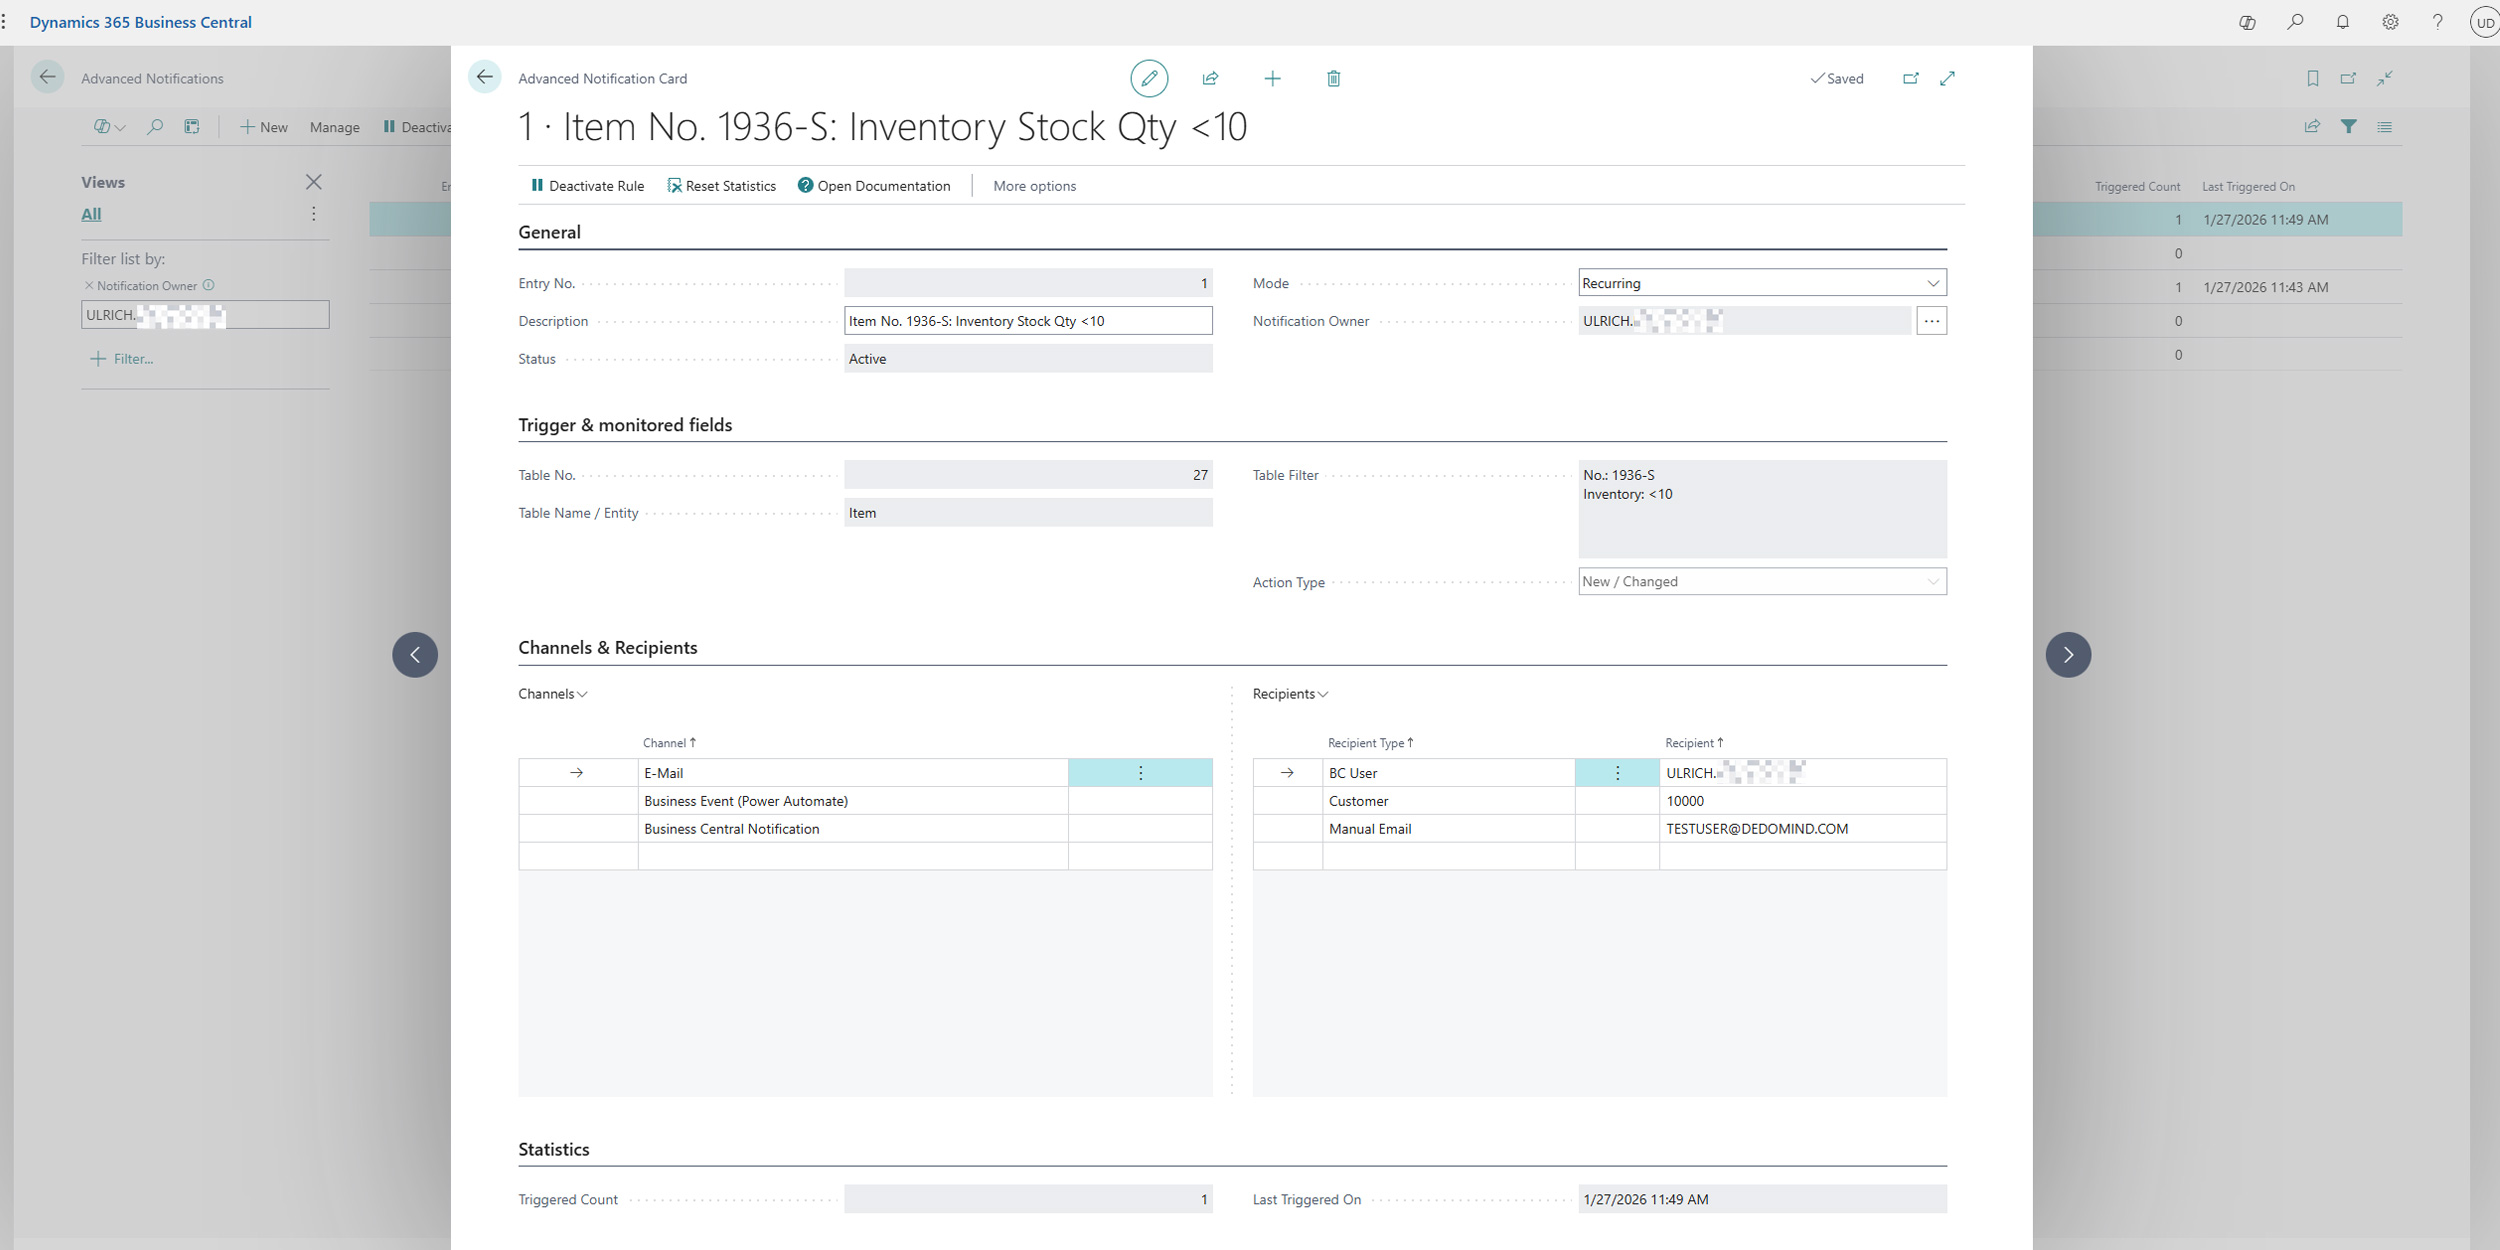This screenshot has width=2500, height=1250.
Task: Click the share icon on notification card
Action: (1210, 78)
